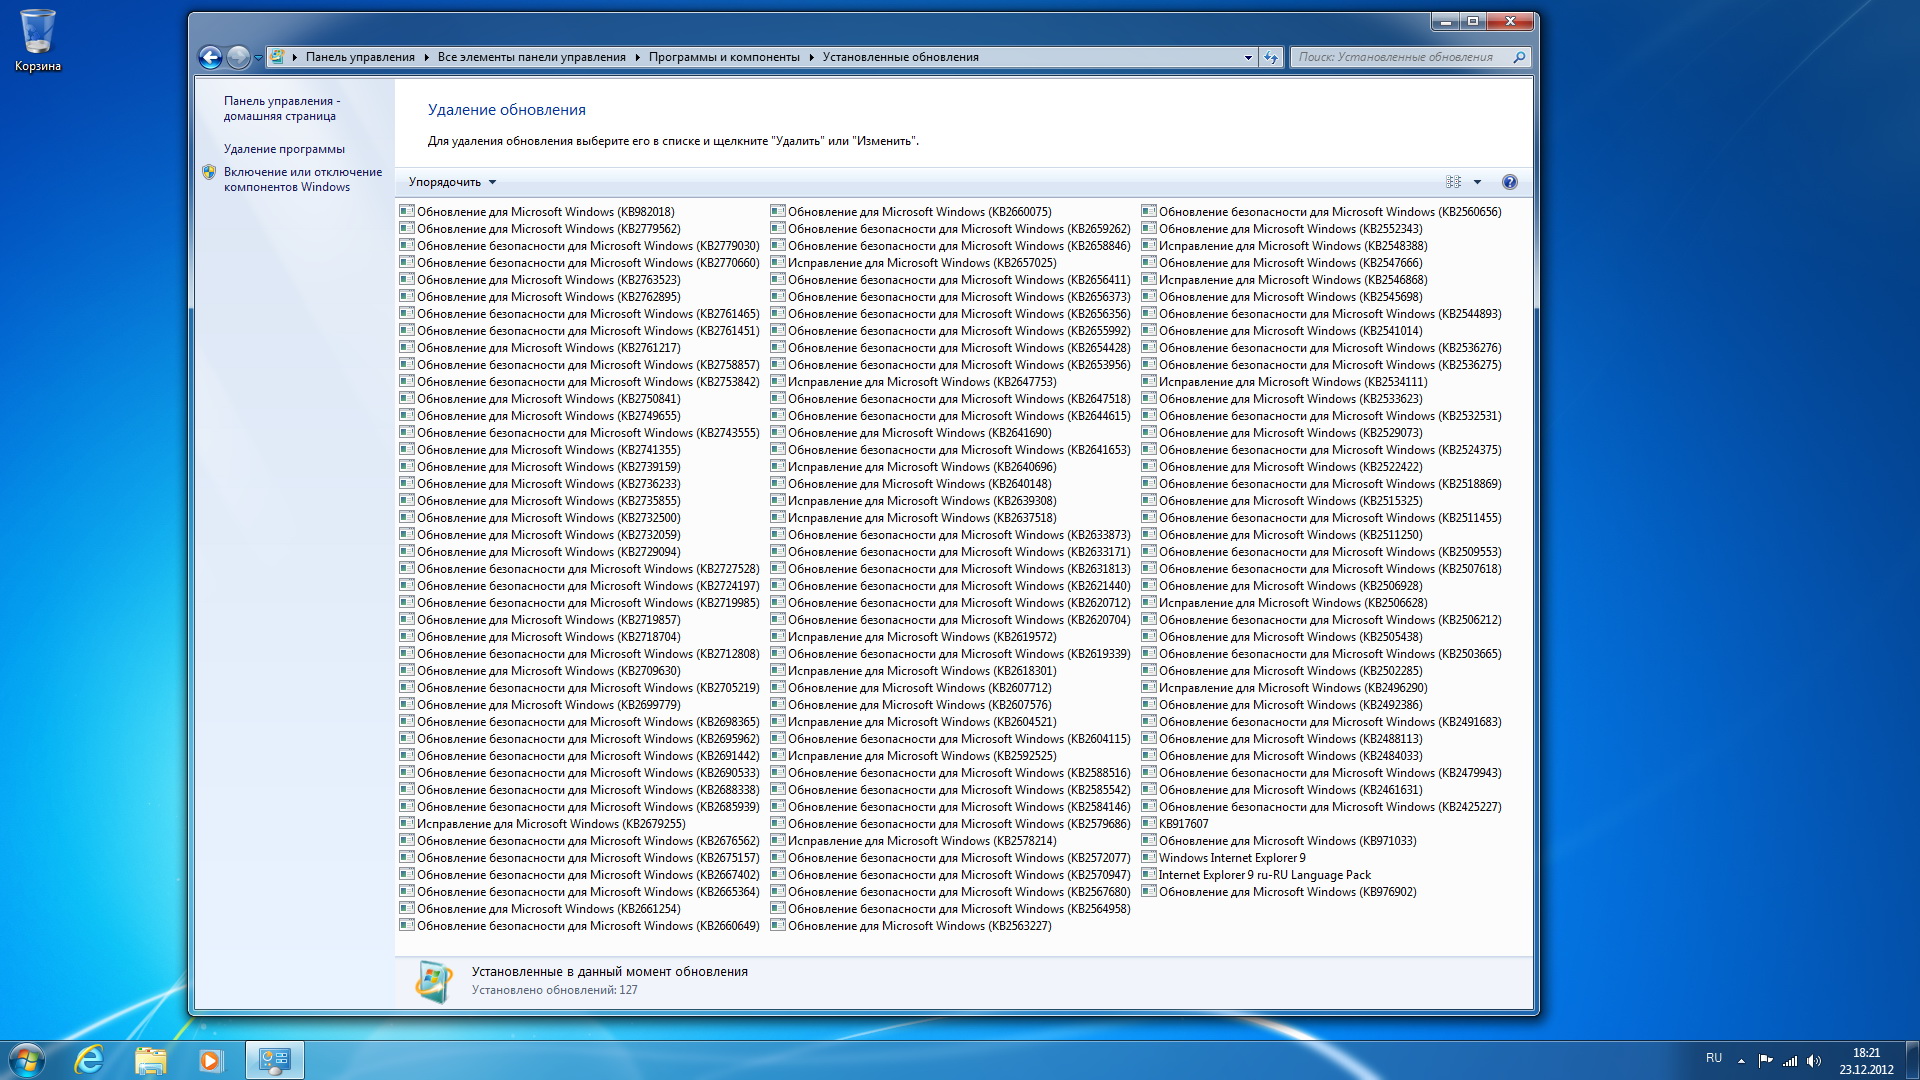
Task: Select update KB982018 in the list
Action: pos(545,212)
